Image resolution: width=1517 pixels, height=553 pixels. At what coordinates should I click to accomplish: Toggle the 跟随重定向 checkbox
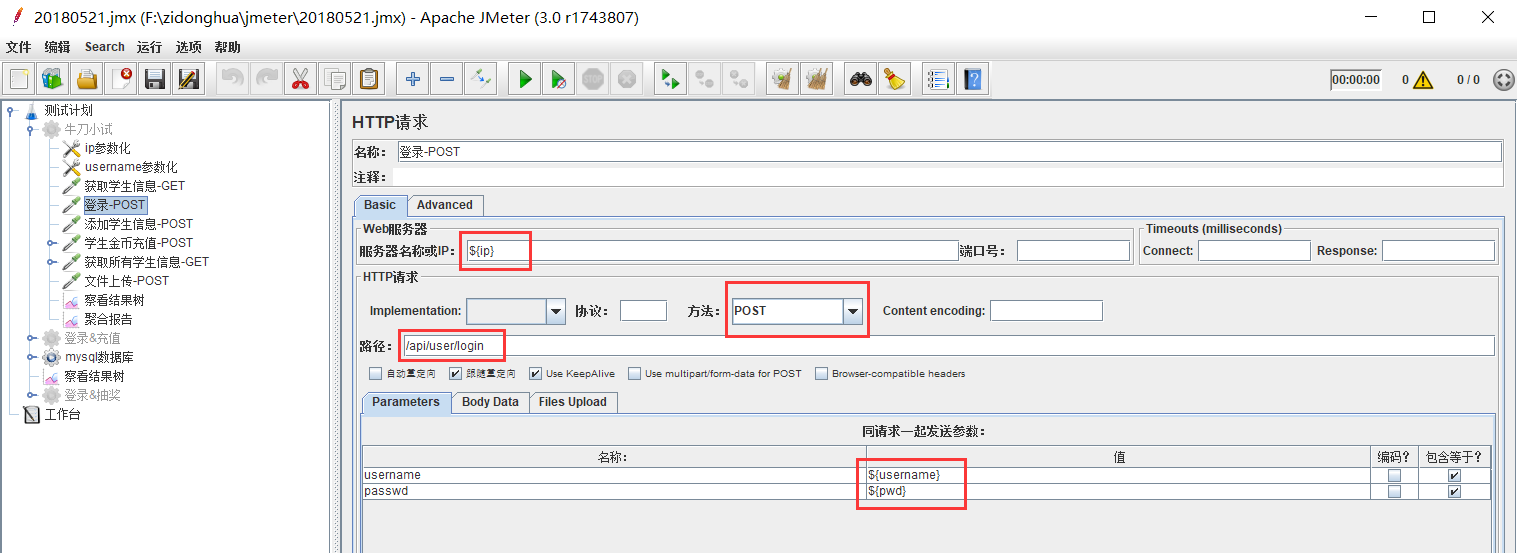point(456,374)
